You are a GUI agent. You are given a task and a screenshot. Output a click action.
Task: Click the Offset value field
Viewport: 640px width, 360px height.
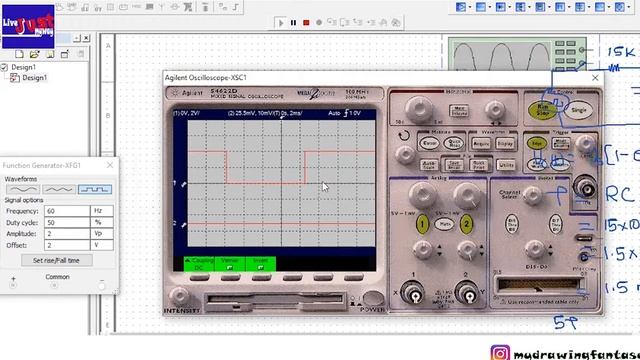(67, 245)
